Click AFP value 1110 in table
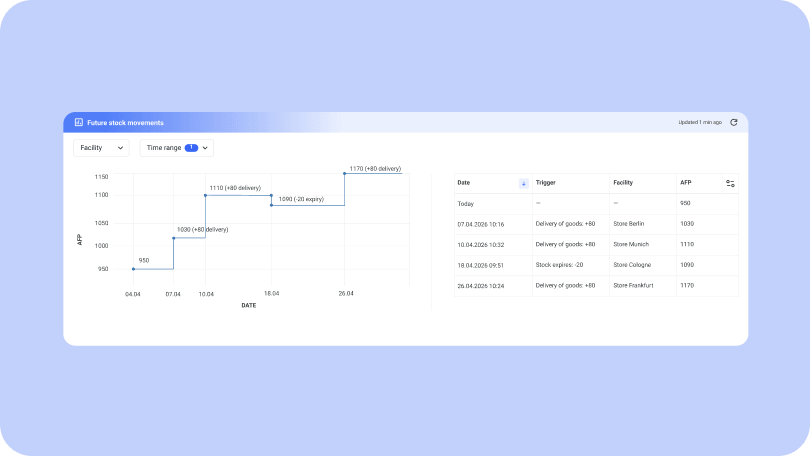Viewport: 810px width, 456px height. pos(687,244)
